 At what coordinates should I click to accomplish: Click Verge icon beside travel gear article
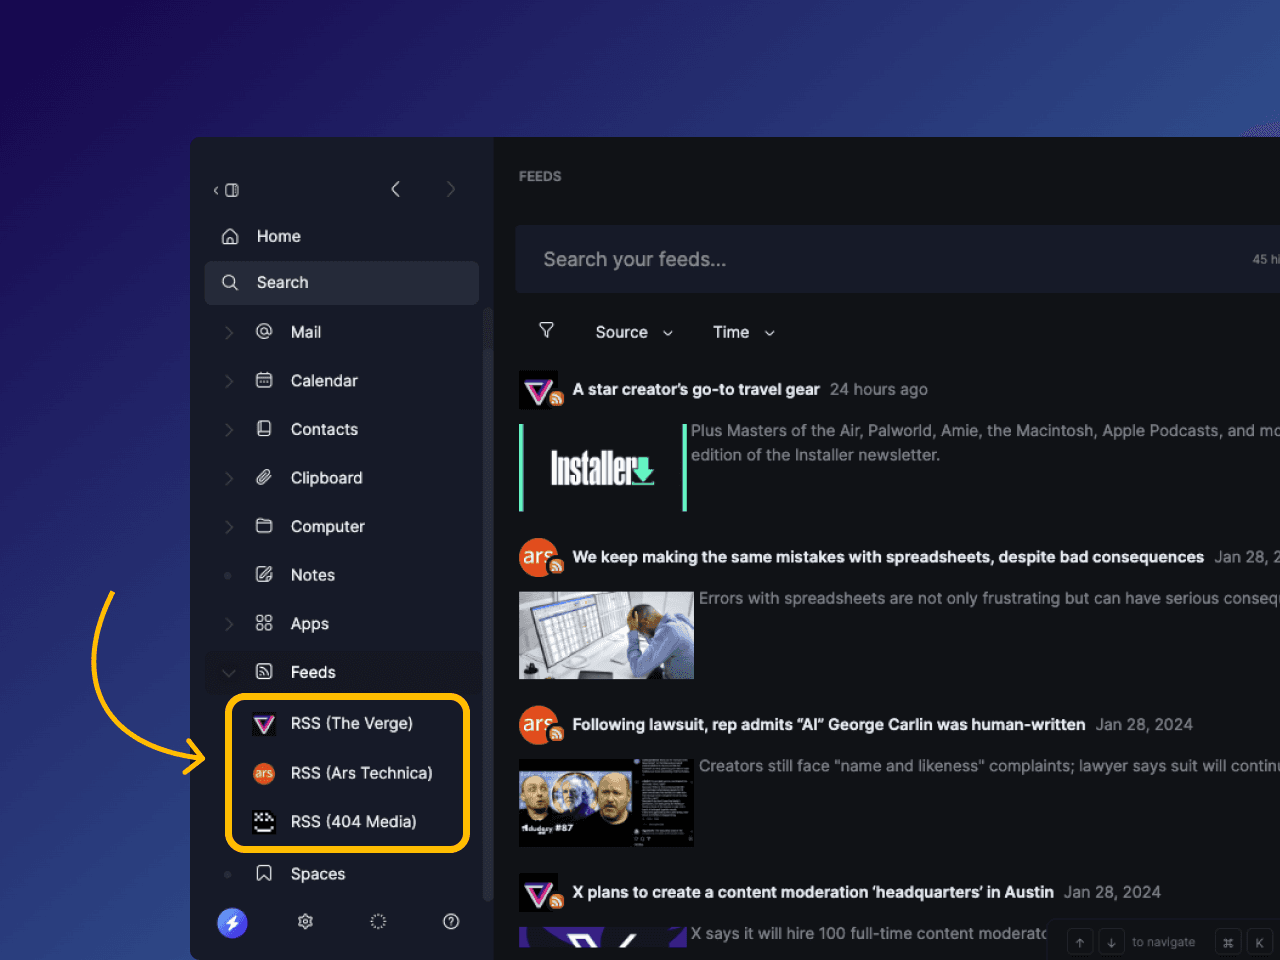tap(540, 390)
